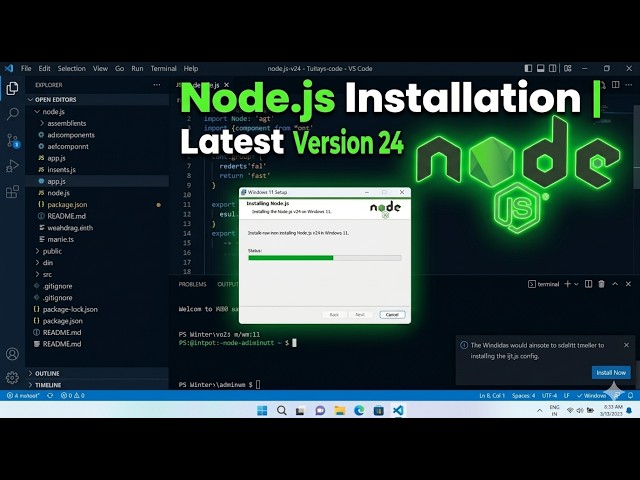
Task: Open the Selection menu
Action: coord(71,68)
